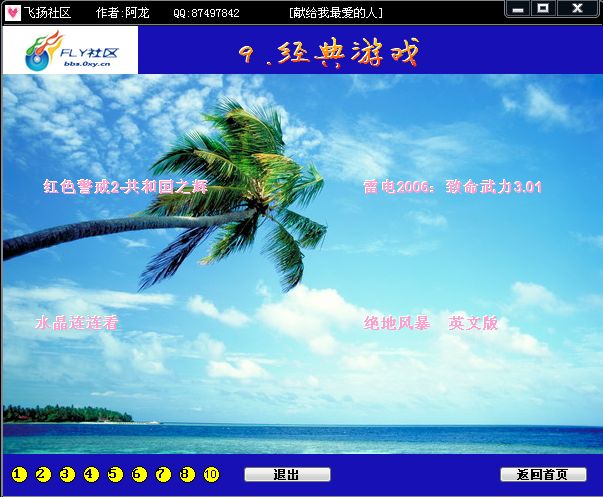Close the 飞扬社区 window
Viewport: 603px width, 497px height.
pos(578,8)
